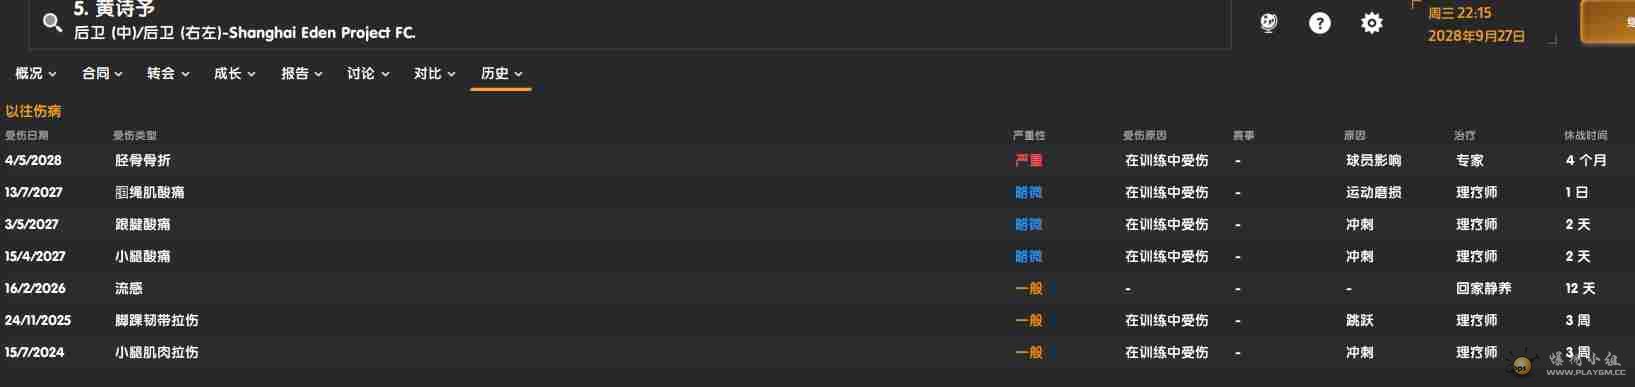The image size is (1635, 387).
Task: Open the settings gear icon
Action: [x=1372, y=23]
